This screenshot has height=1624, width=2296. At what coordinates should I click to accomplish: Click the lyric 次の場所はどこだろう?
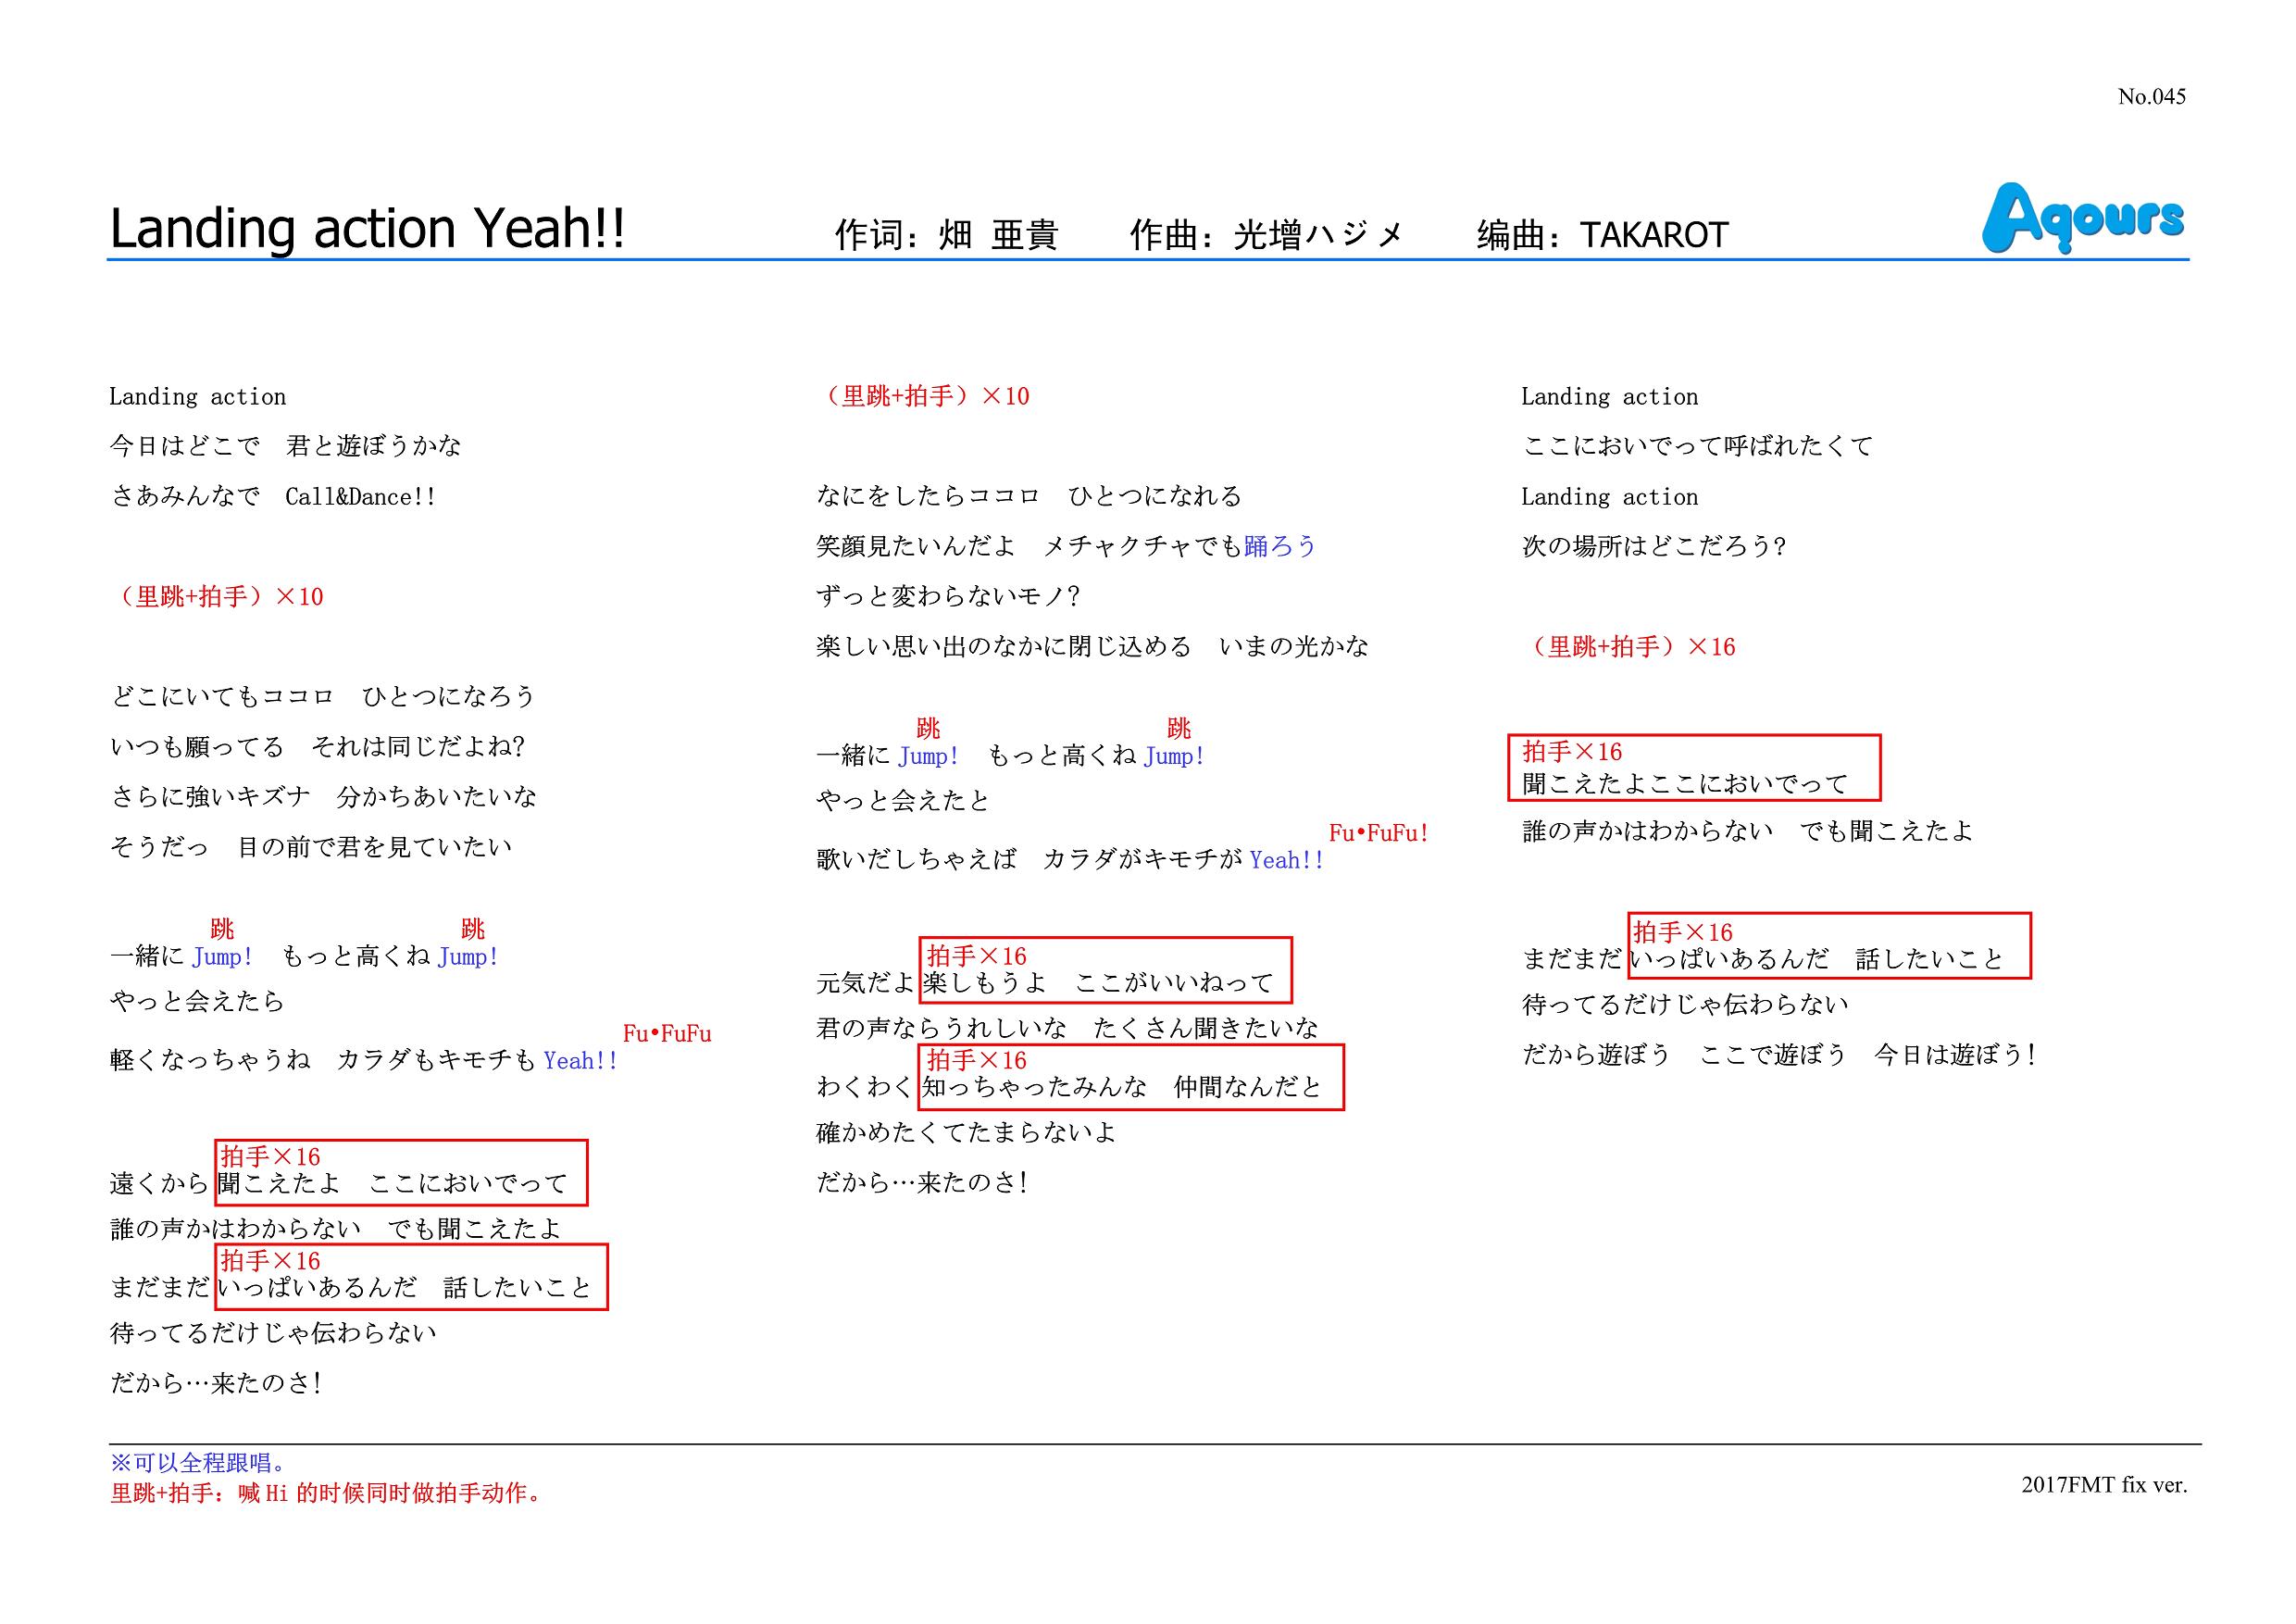(1653, 547)
